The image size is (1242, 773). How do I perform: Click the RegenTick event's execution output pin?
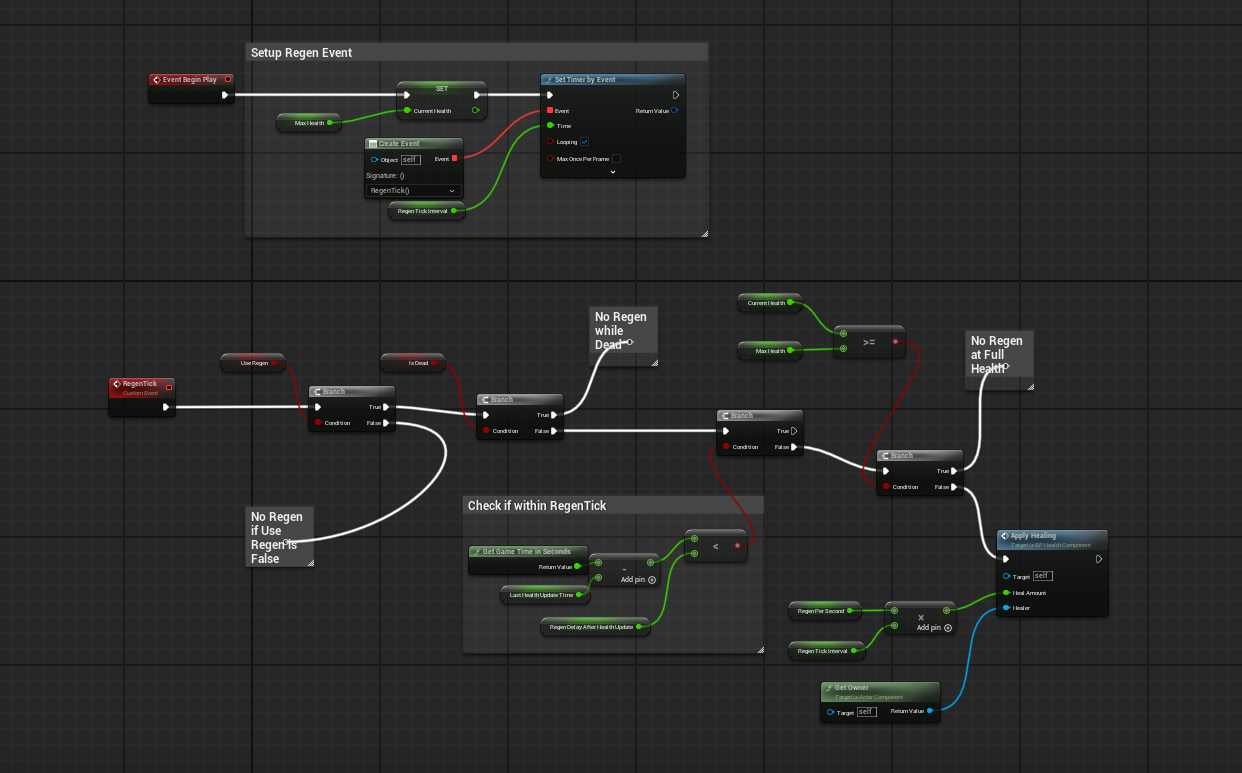165,407
